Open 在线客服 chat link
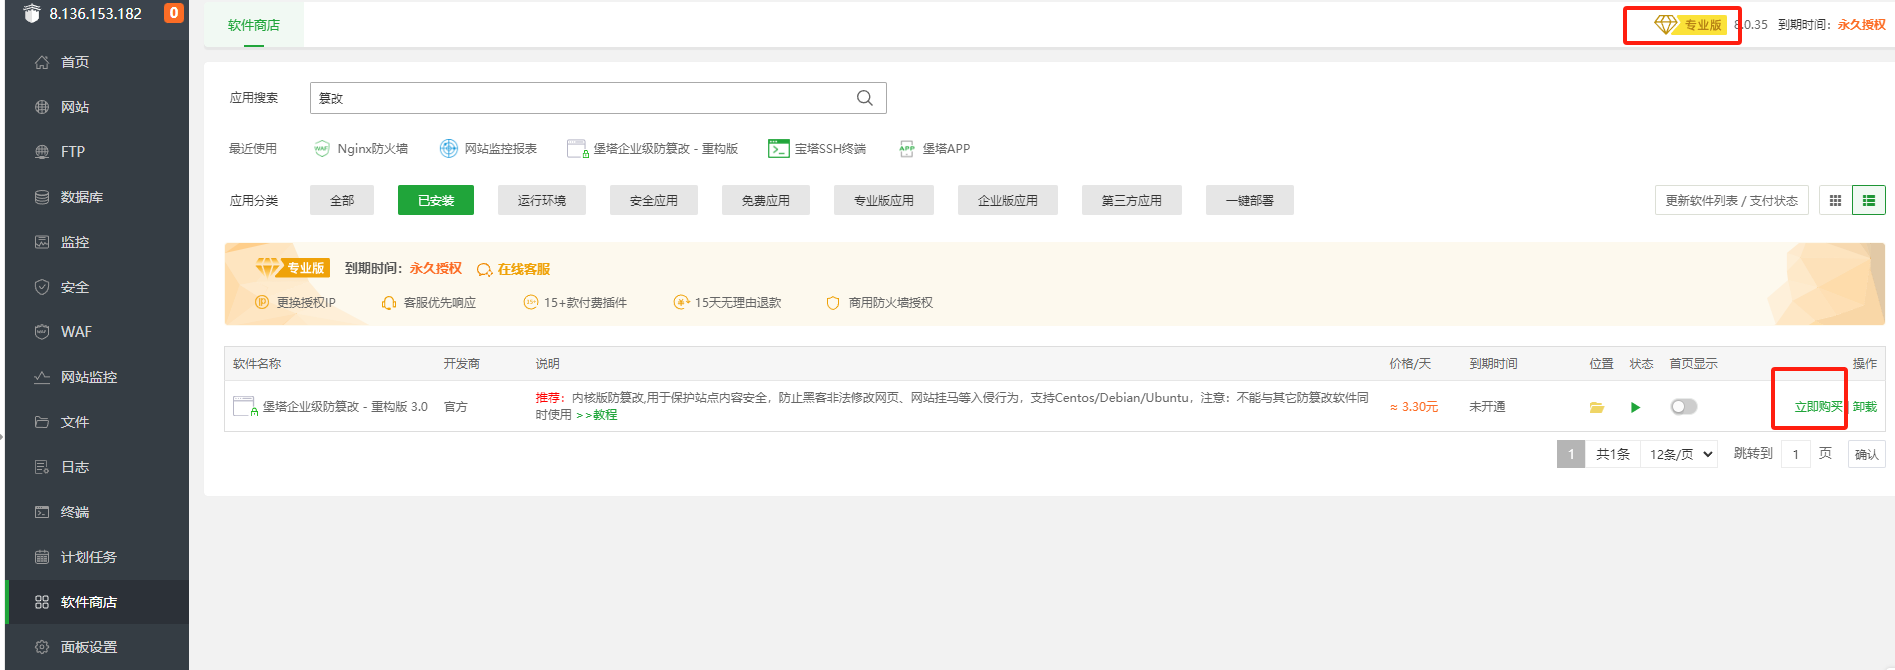Screen dimensions: 1895x670 tap(514, 269)
